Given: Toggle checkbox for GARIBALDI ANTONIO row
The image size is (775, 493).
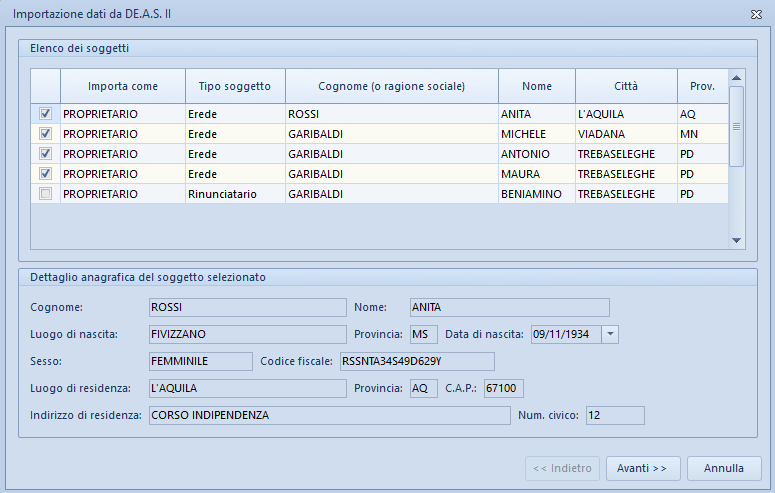Looking at the screenshot, I should coord(45,154).
